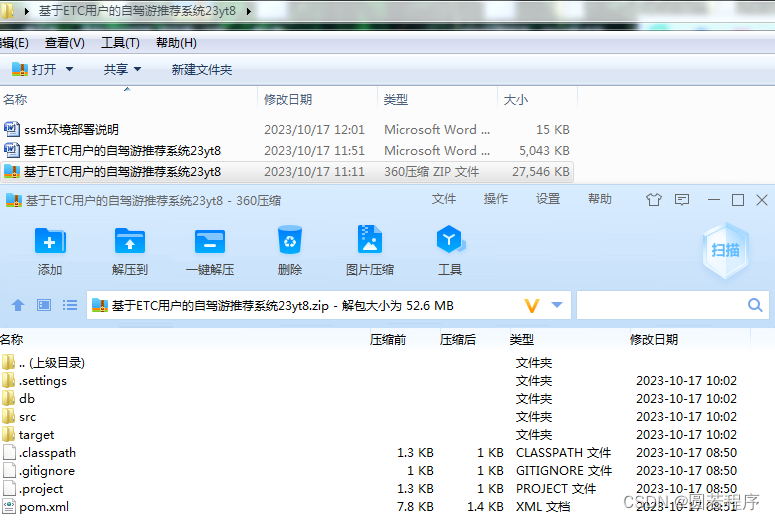The height and width of the screenshot is (520, 775).
Task: Switch to the icon view mode button
Action: [44, 305]
